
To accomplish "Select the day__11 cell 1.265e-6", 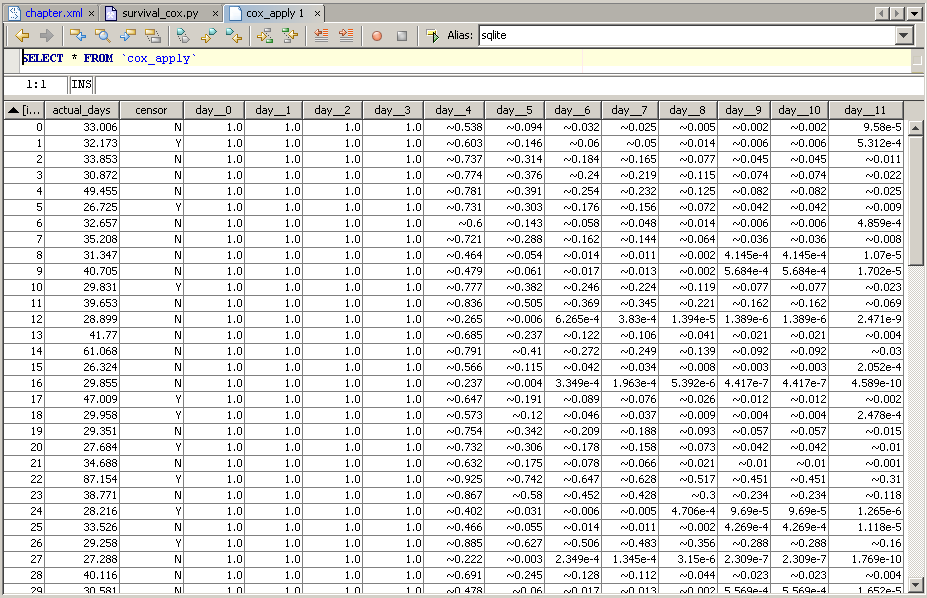I will tap(866, 511).
